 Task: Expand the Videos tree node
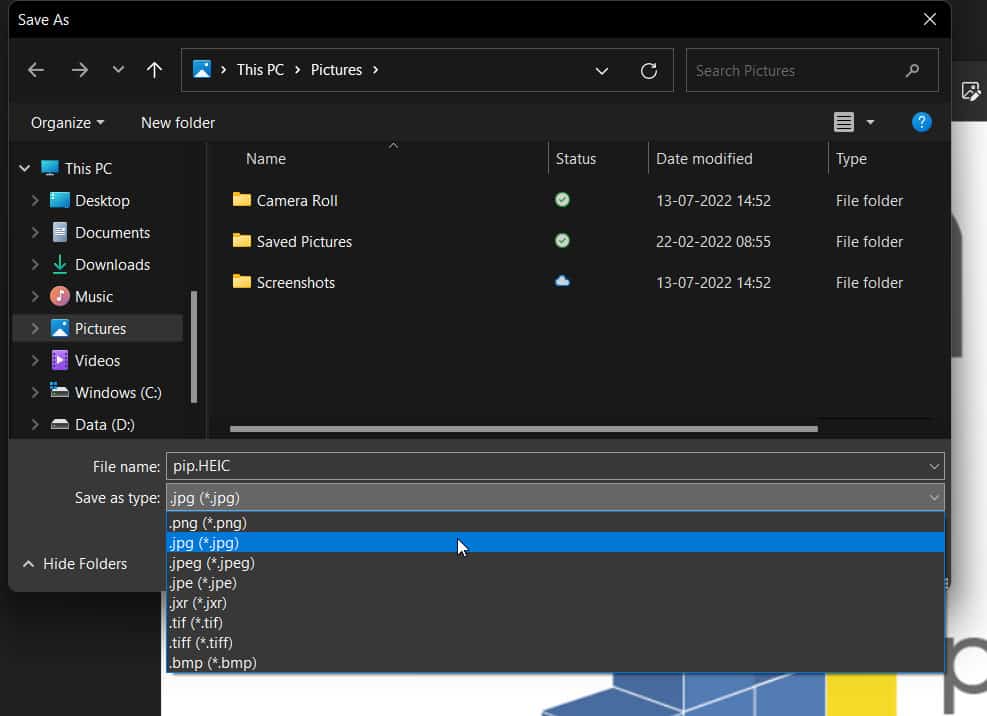tap(35, 361)
